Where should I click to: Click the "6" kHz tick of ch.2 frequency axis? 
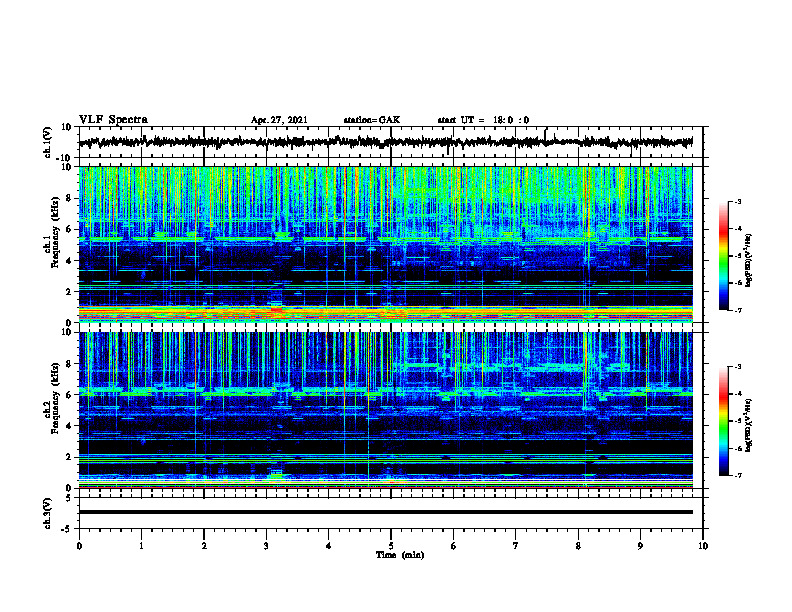point(69,395)
